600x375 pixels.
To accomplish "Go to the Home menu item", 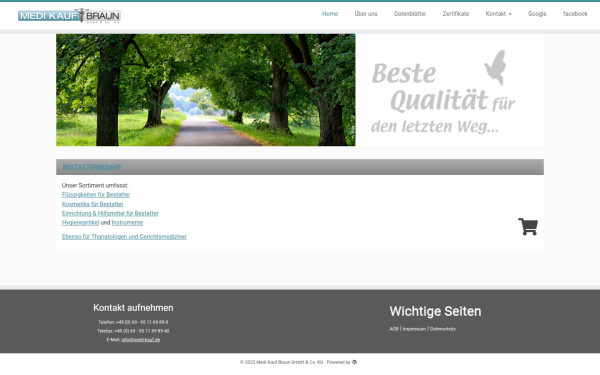I will (x=330, y=14).
